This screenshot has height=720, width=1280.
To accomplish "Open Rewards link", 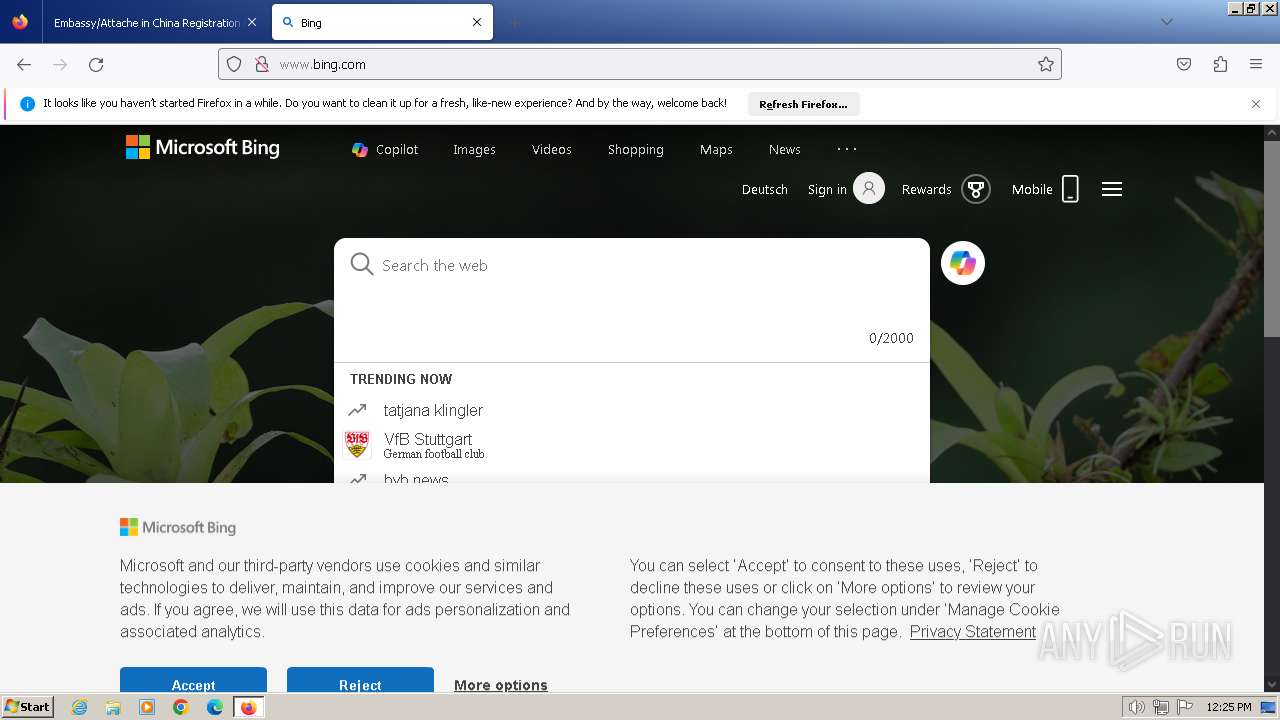I will pyautogui.click(x=926, y=189).
